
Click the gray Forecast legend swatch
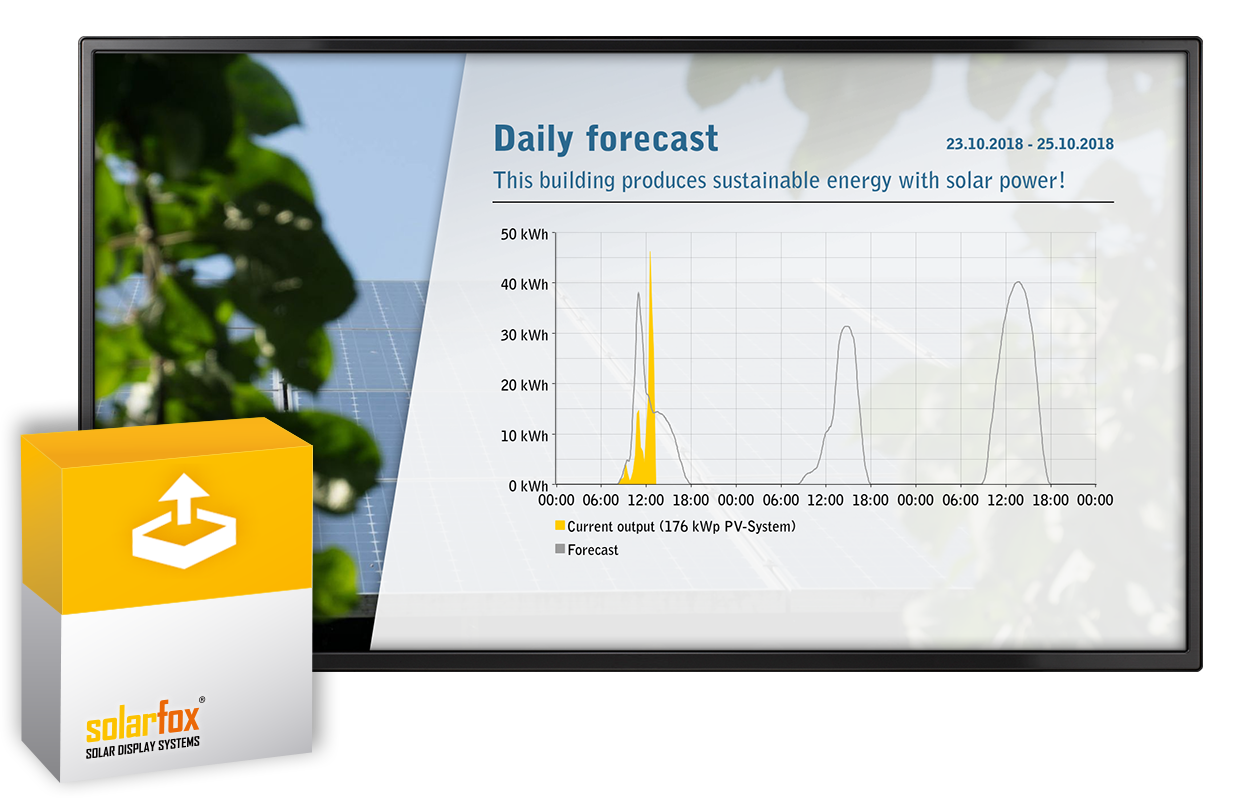click(x=560, y=550)
